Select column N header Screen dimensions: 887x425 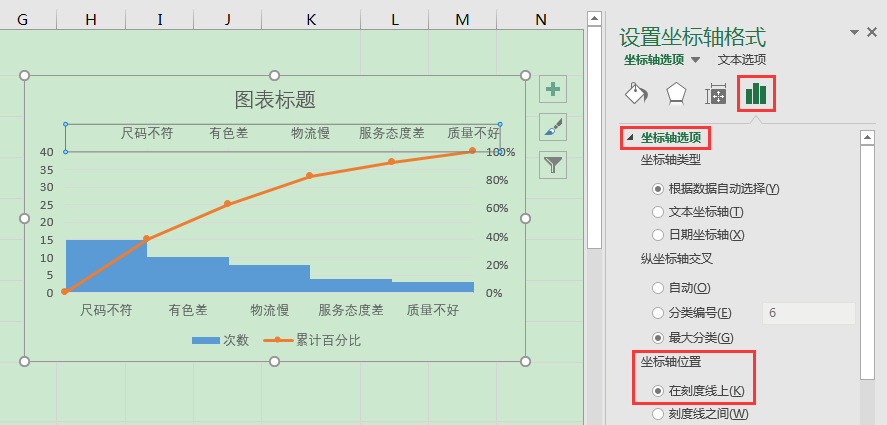[541, 19]
